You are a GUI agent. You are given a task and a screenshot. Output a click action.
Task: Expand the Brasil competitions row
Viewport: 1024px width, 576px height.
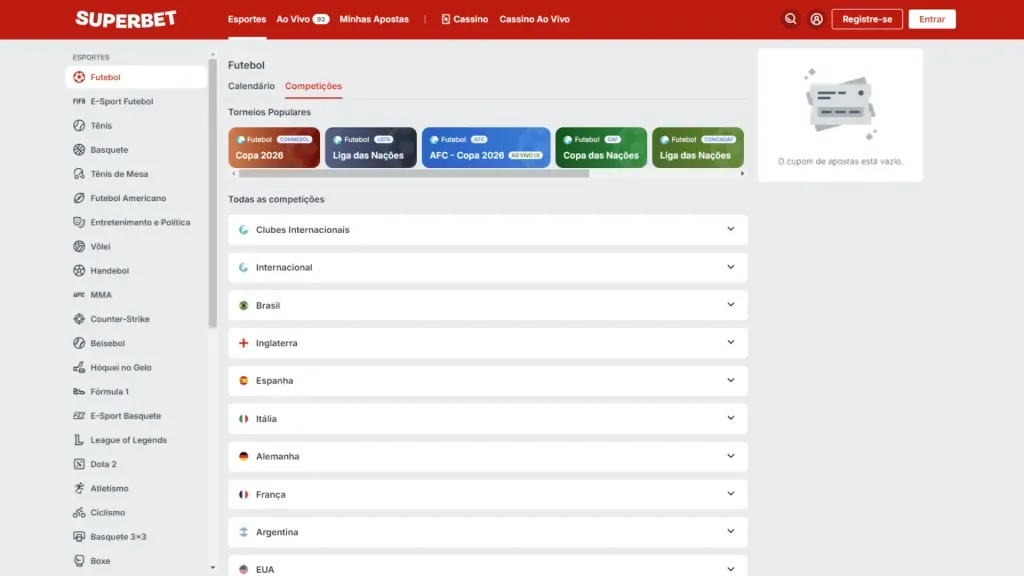[x=487, y=305]
